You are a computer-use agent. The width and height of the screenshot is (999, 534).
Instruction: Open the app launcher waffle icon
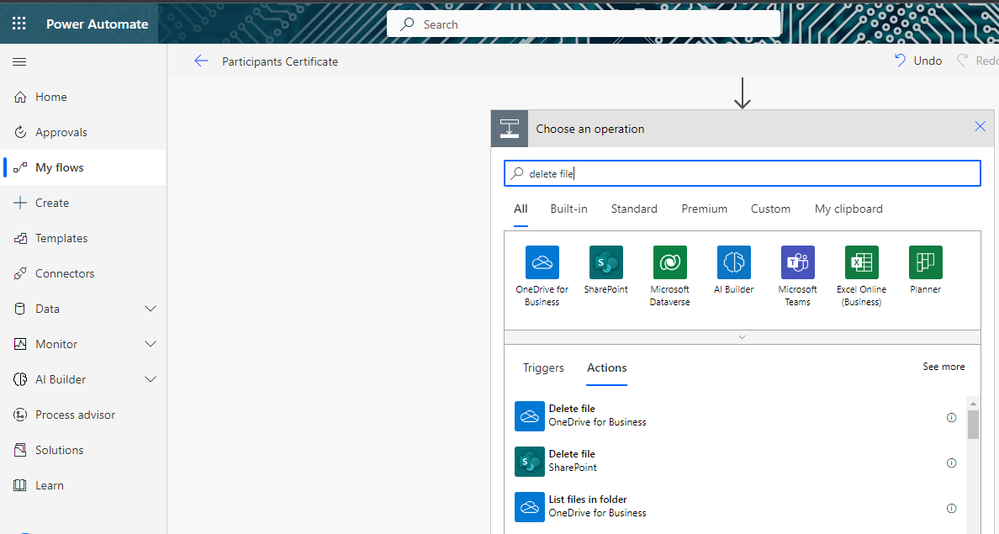click(x=19, y=24)
